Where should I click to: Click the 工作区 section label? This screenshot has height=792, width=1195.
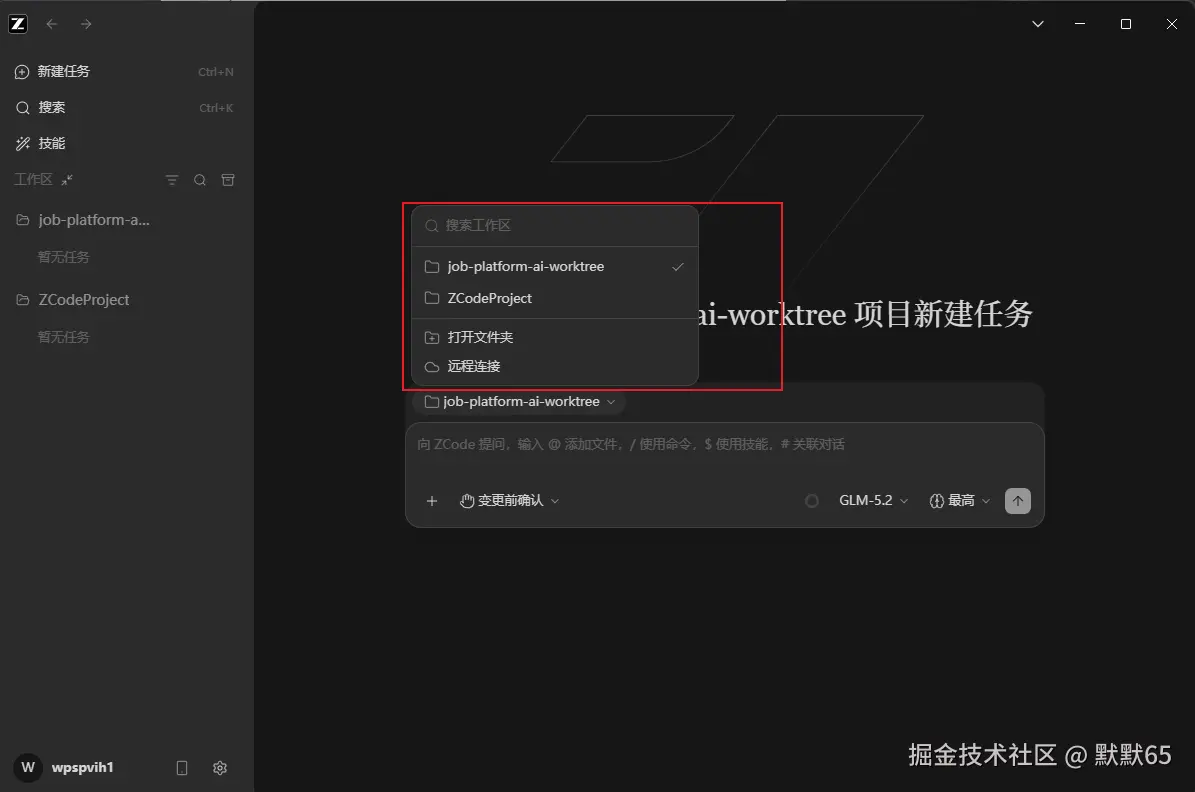pos(34,180)
